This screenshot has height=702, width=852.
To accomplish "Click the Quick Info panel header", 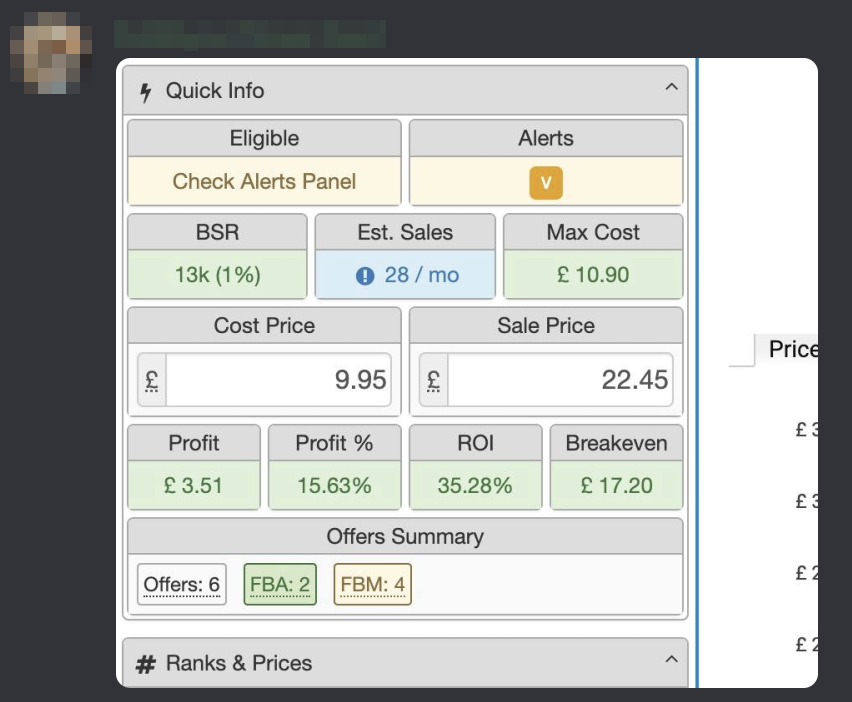I will point(405,91).
